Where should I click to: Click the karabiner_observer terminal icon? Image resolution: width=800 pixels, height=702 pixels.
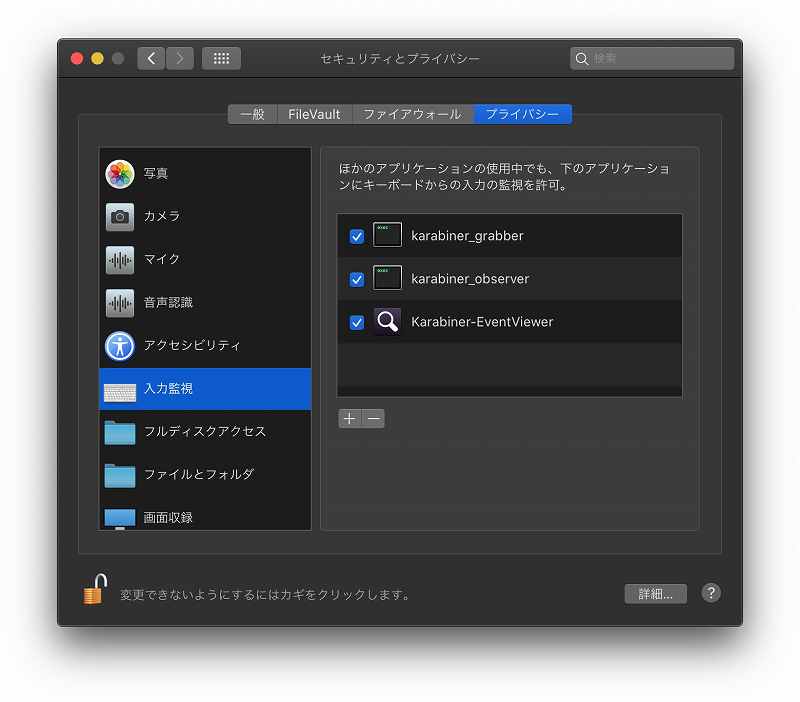pyautogui.click(x=387, y=278)
